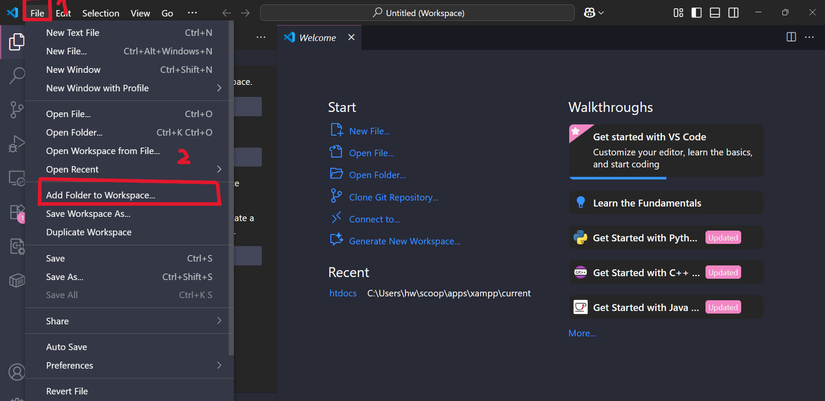
Task: Toggle the primary side bar
Action: tap(697, 13)
